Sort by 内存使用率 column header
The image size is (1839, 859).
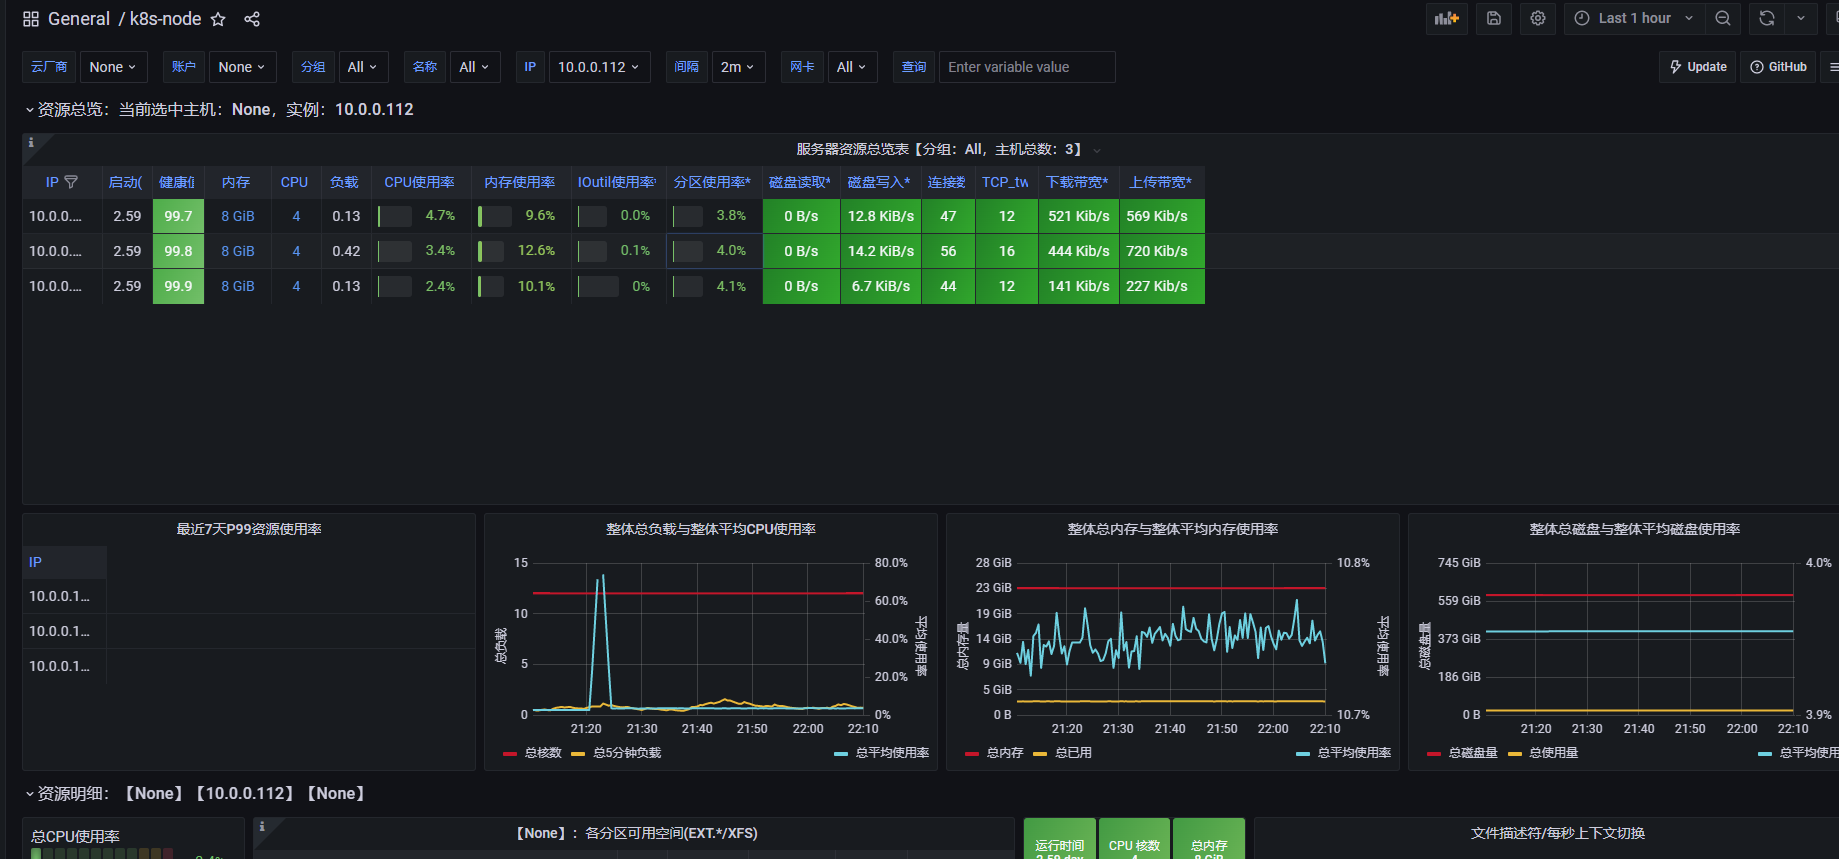point(520,182)
